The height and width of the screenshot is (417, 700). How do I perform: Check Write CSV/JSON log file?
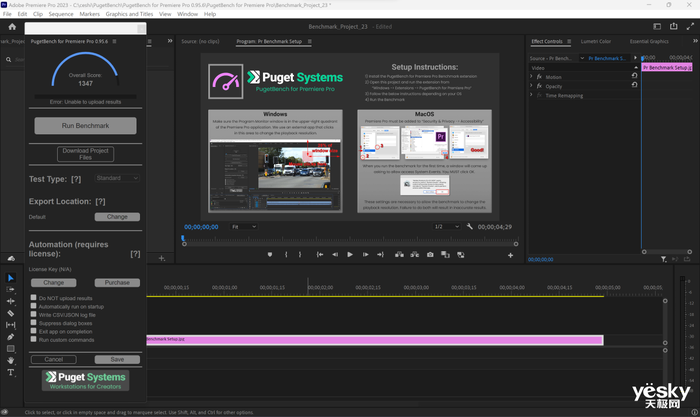coord(33,314)
